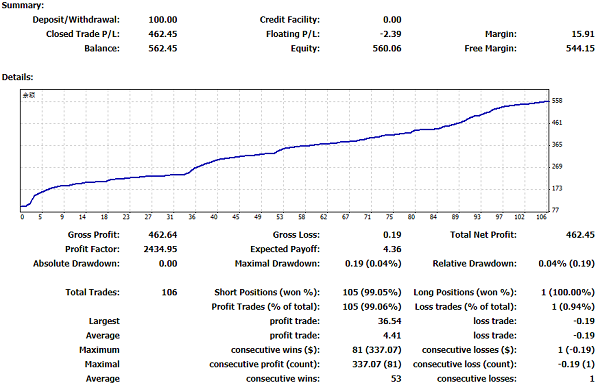Click the 558 label on chart axis
Image resolution: width=600 pixels, height=383 pixels.
click(557, 101)
